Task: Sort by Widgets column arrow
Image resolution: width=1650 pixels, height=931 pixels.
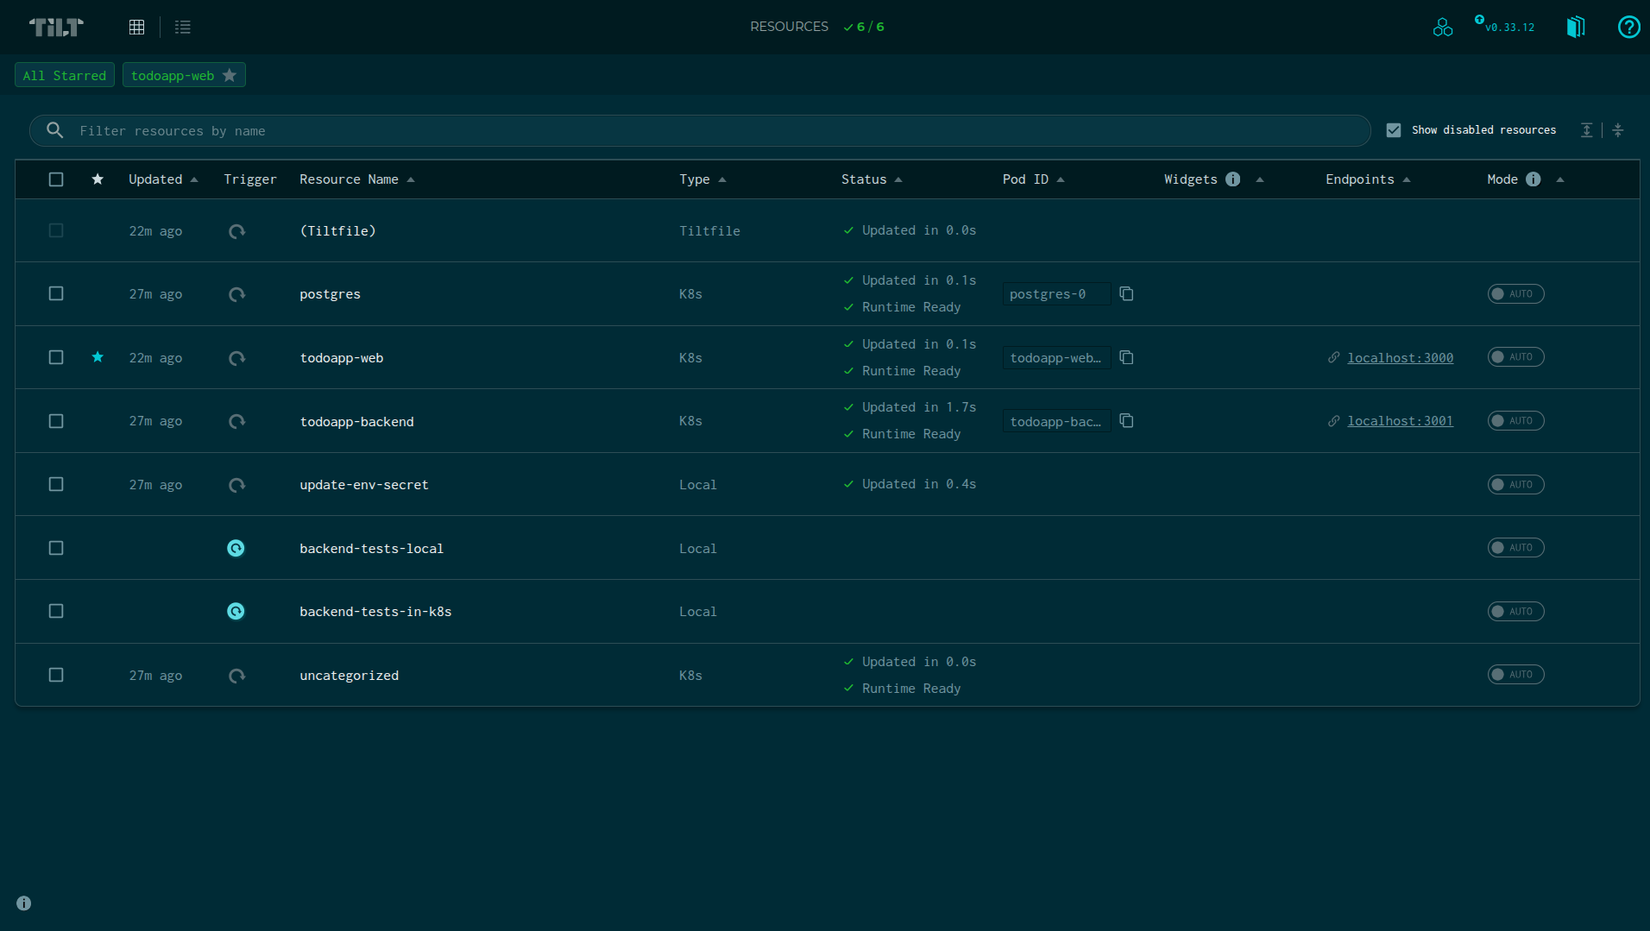Action: 1260,180
